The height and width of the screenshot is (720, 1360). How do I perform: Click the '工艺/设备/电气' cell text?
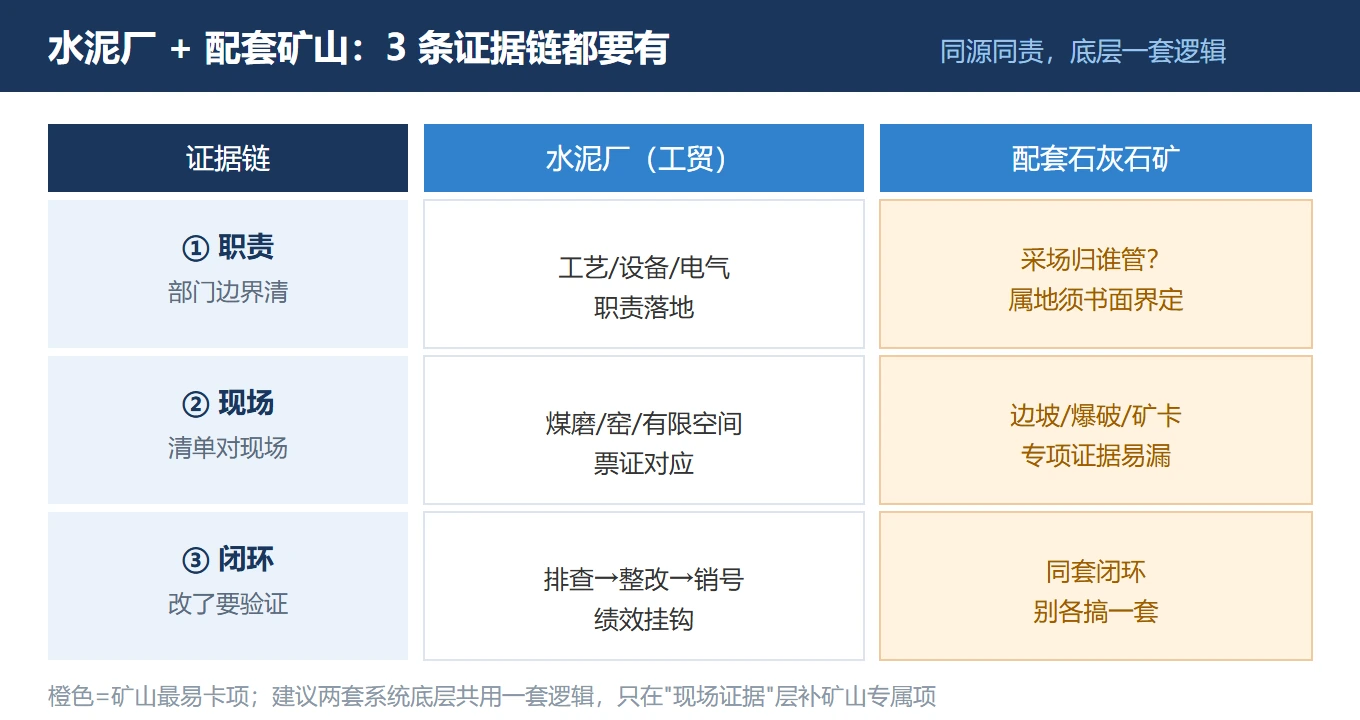point(644,268)
